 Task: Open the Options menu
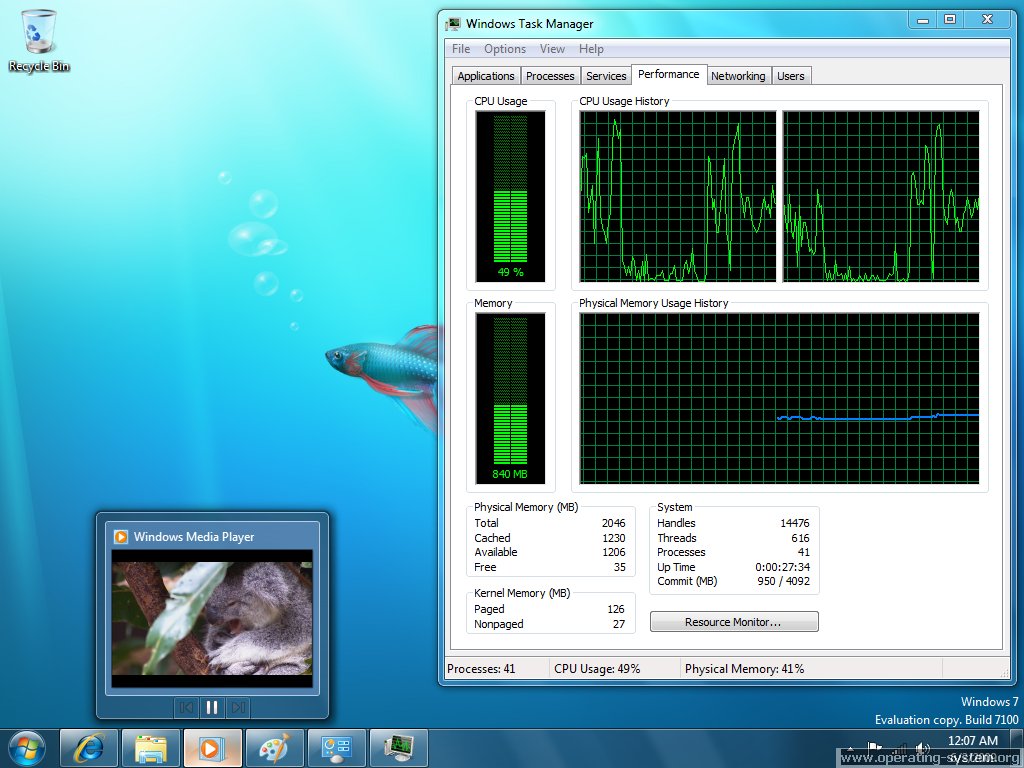(x=505, y=49)
